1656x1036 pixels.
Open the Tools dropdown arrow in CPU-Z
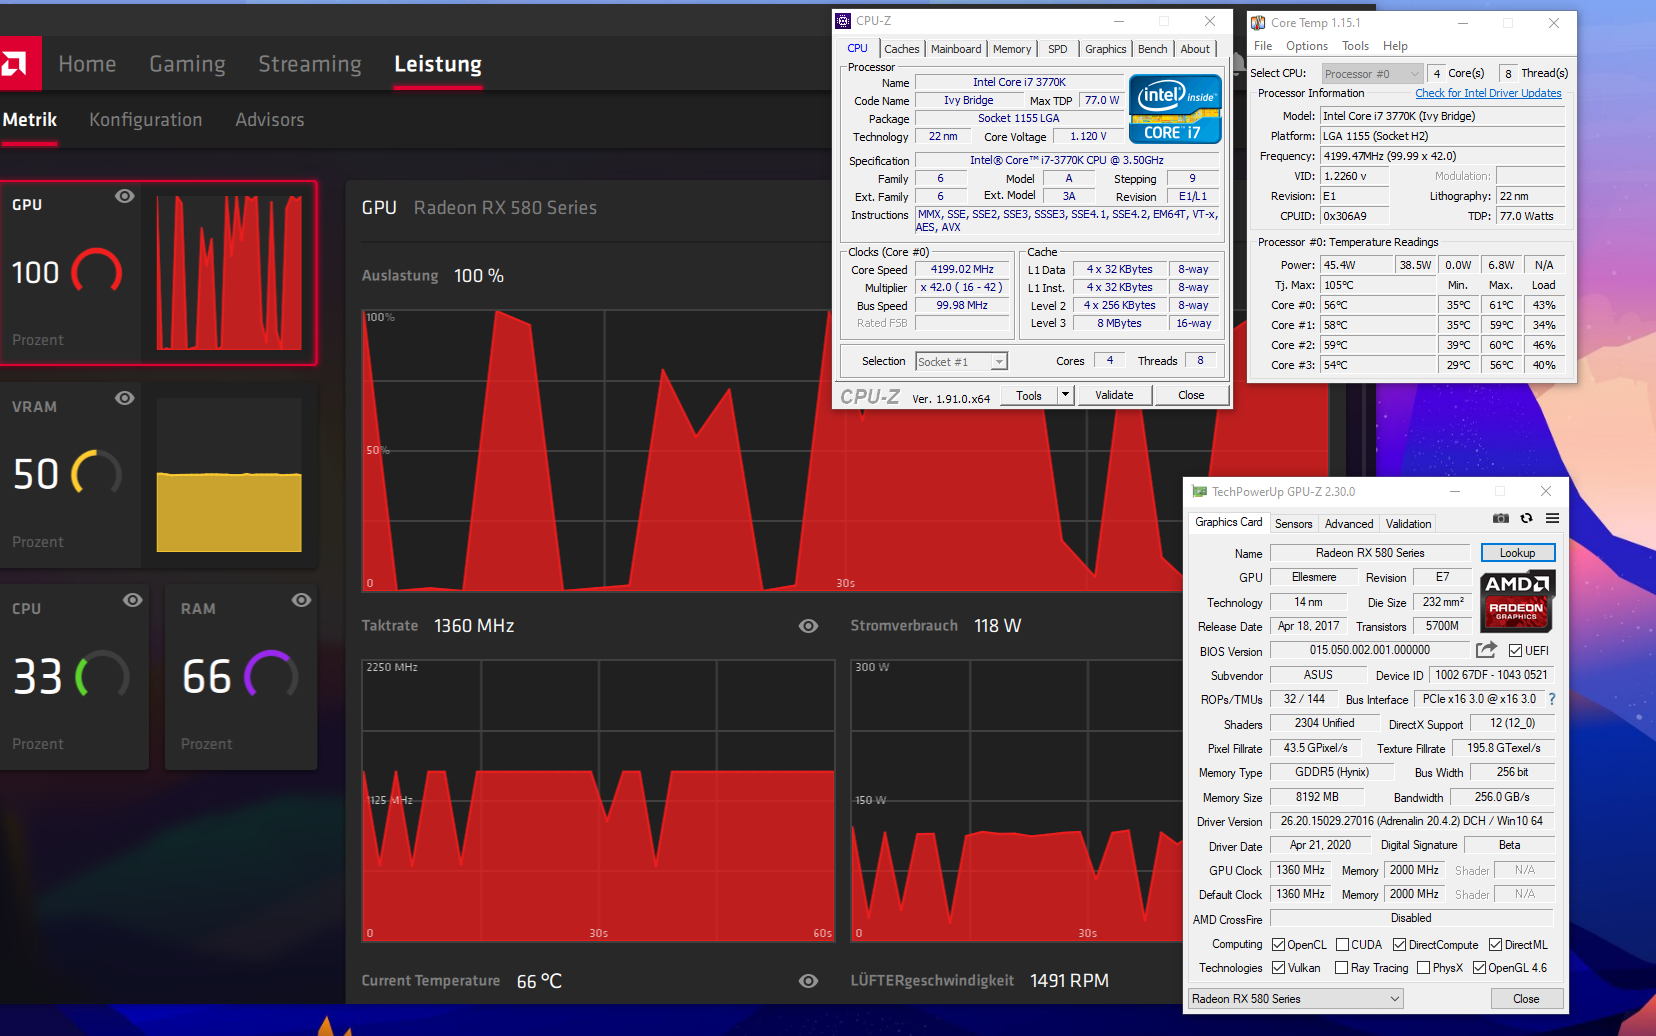coord(1065,395)
